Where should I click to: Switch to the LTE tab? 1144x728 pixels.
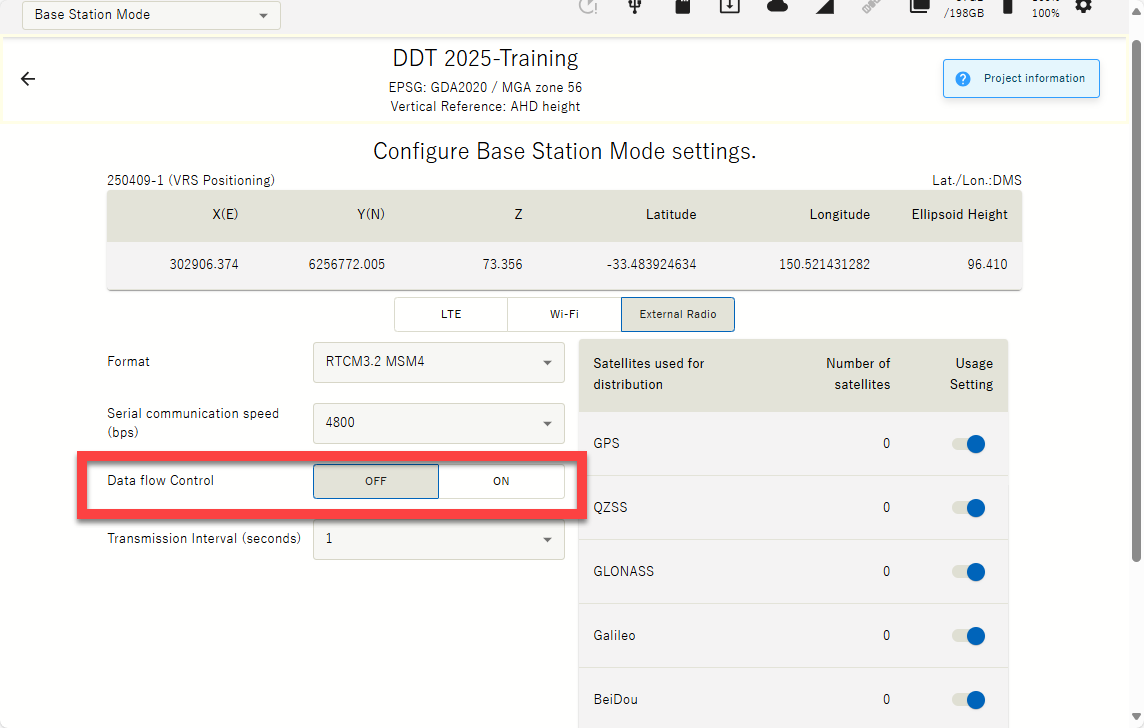[451, 314]
